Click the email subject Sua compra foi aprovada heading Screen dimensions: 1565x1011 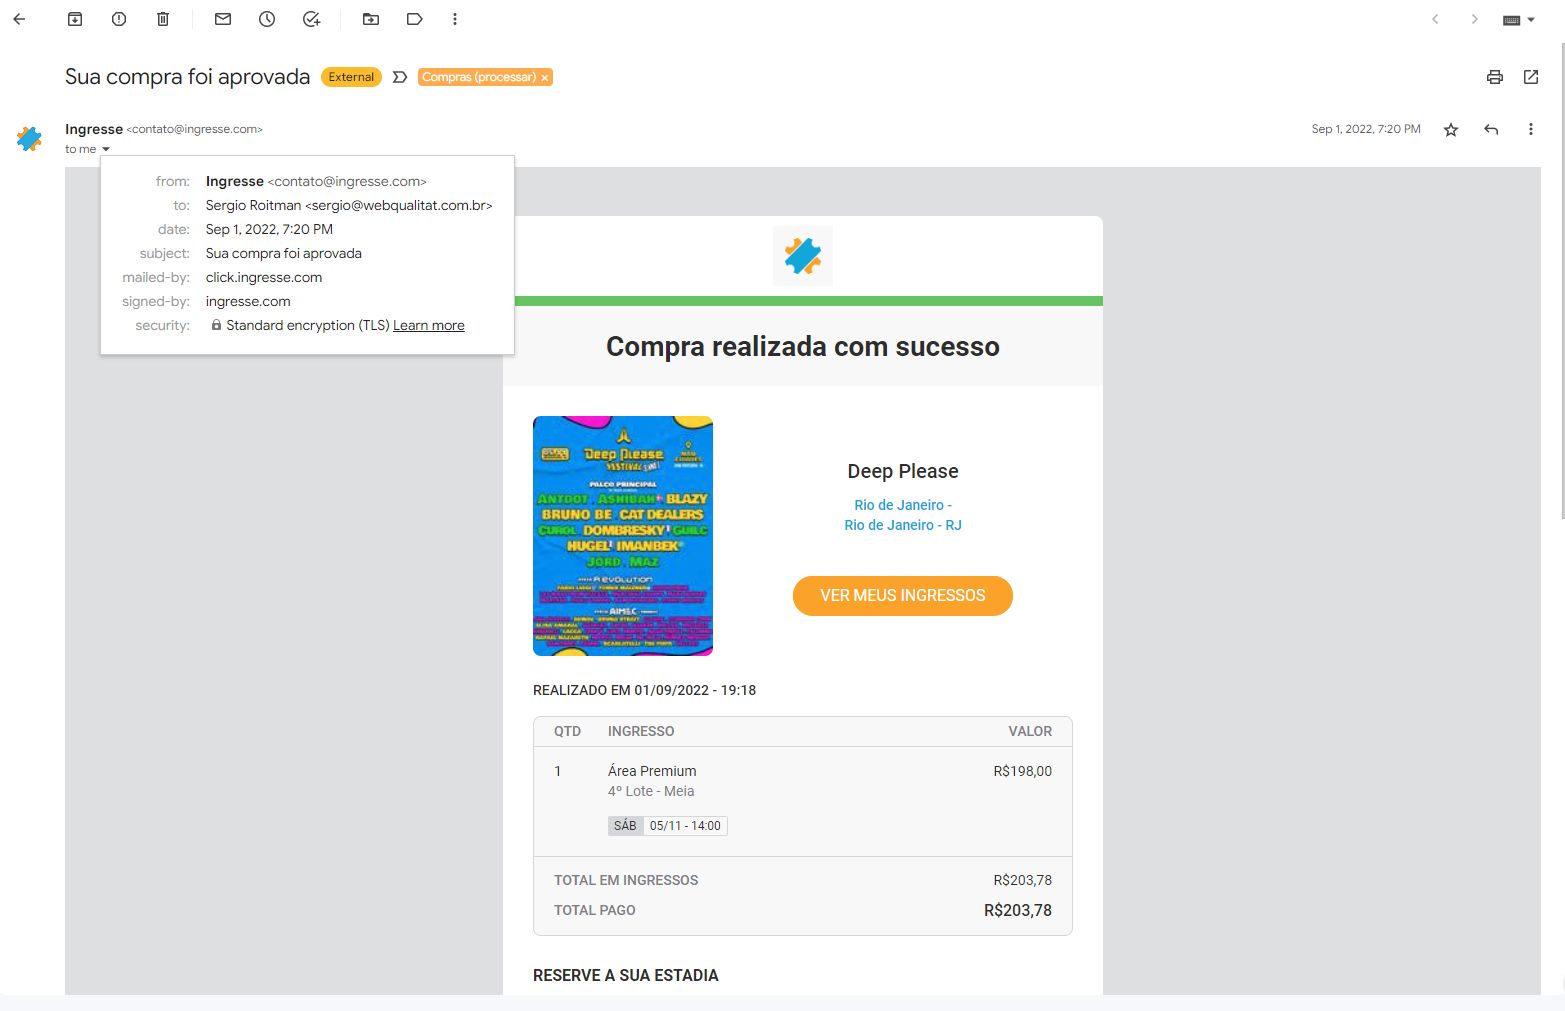point(188,77)
